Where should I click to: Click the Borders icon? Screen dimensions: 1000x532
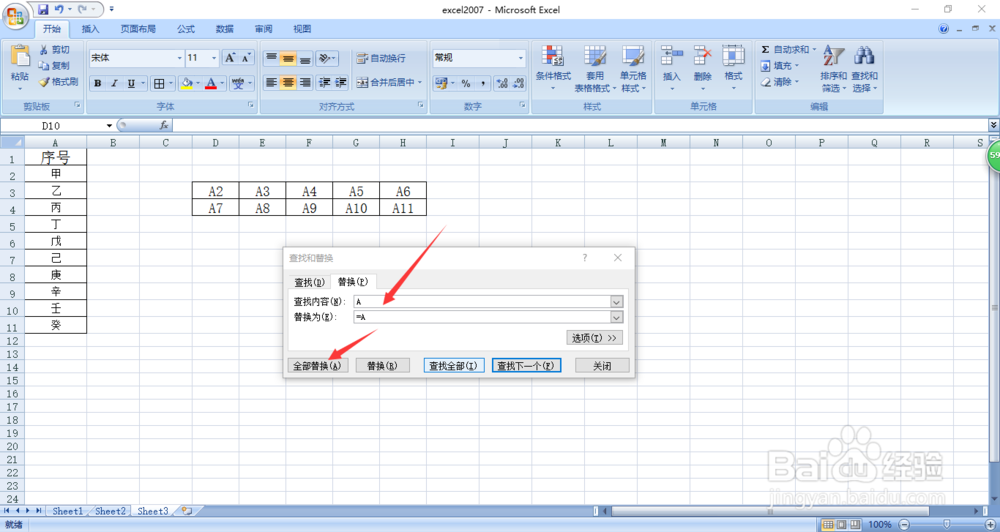pos(159,83)
